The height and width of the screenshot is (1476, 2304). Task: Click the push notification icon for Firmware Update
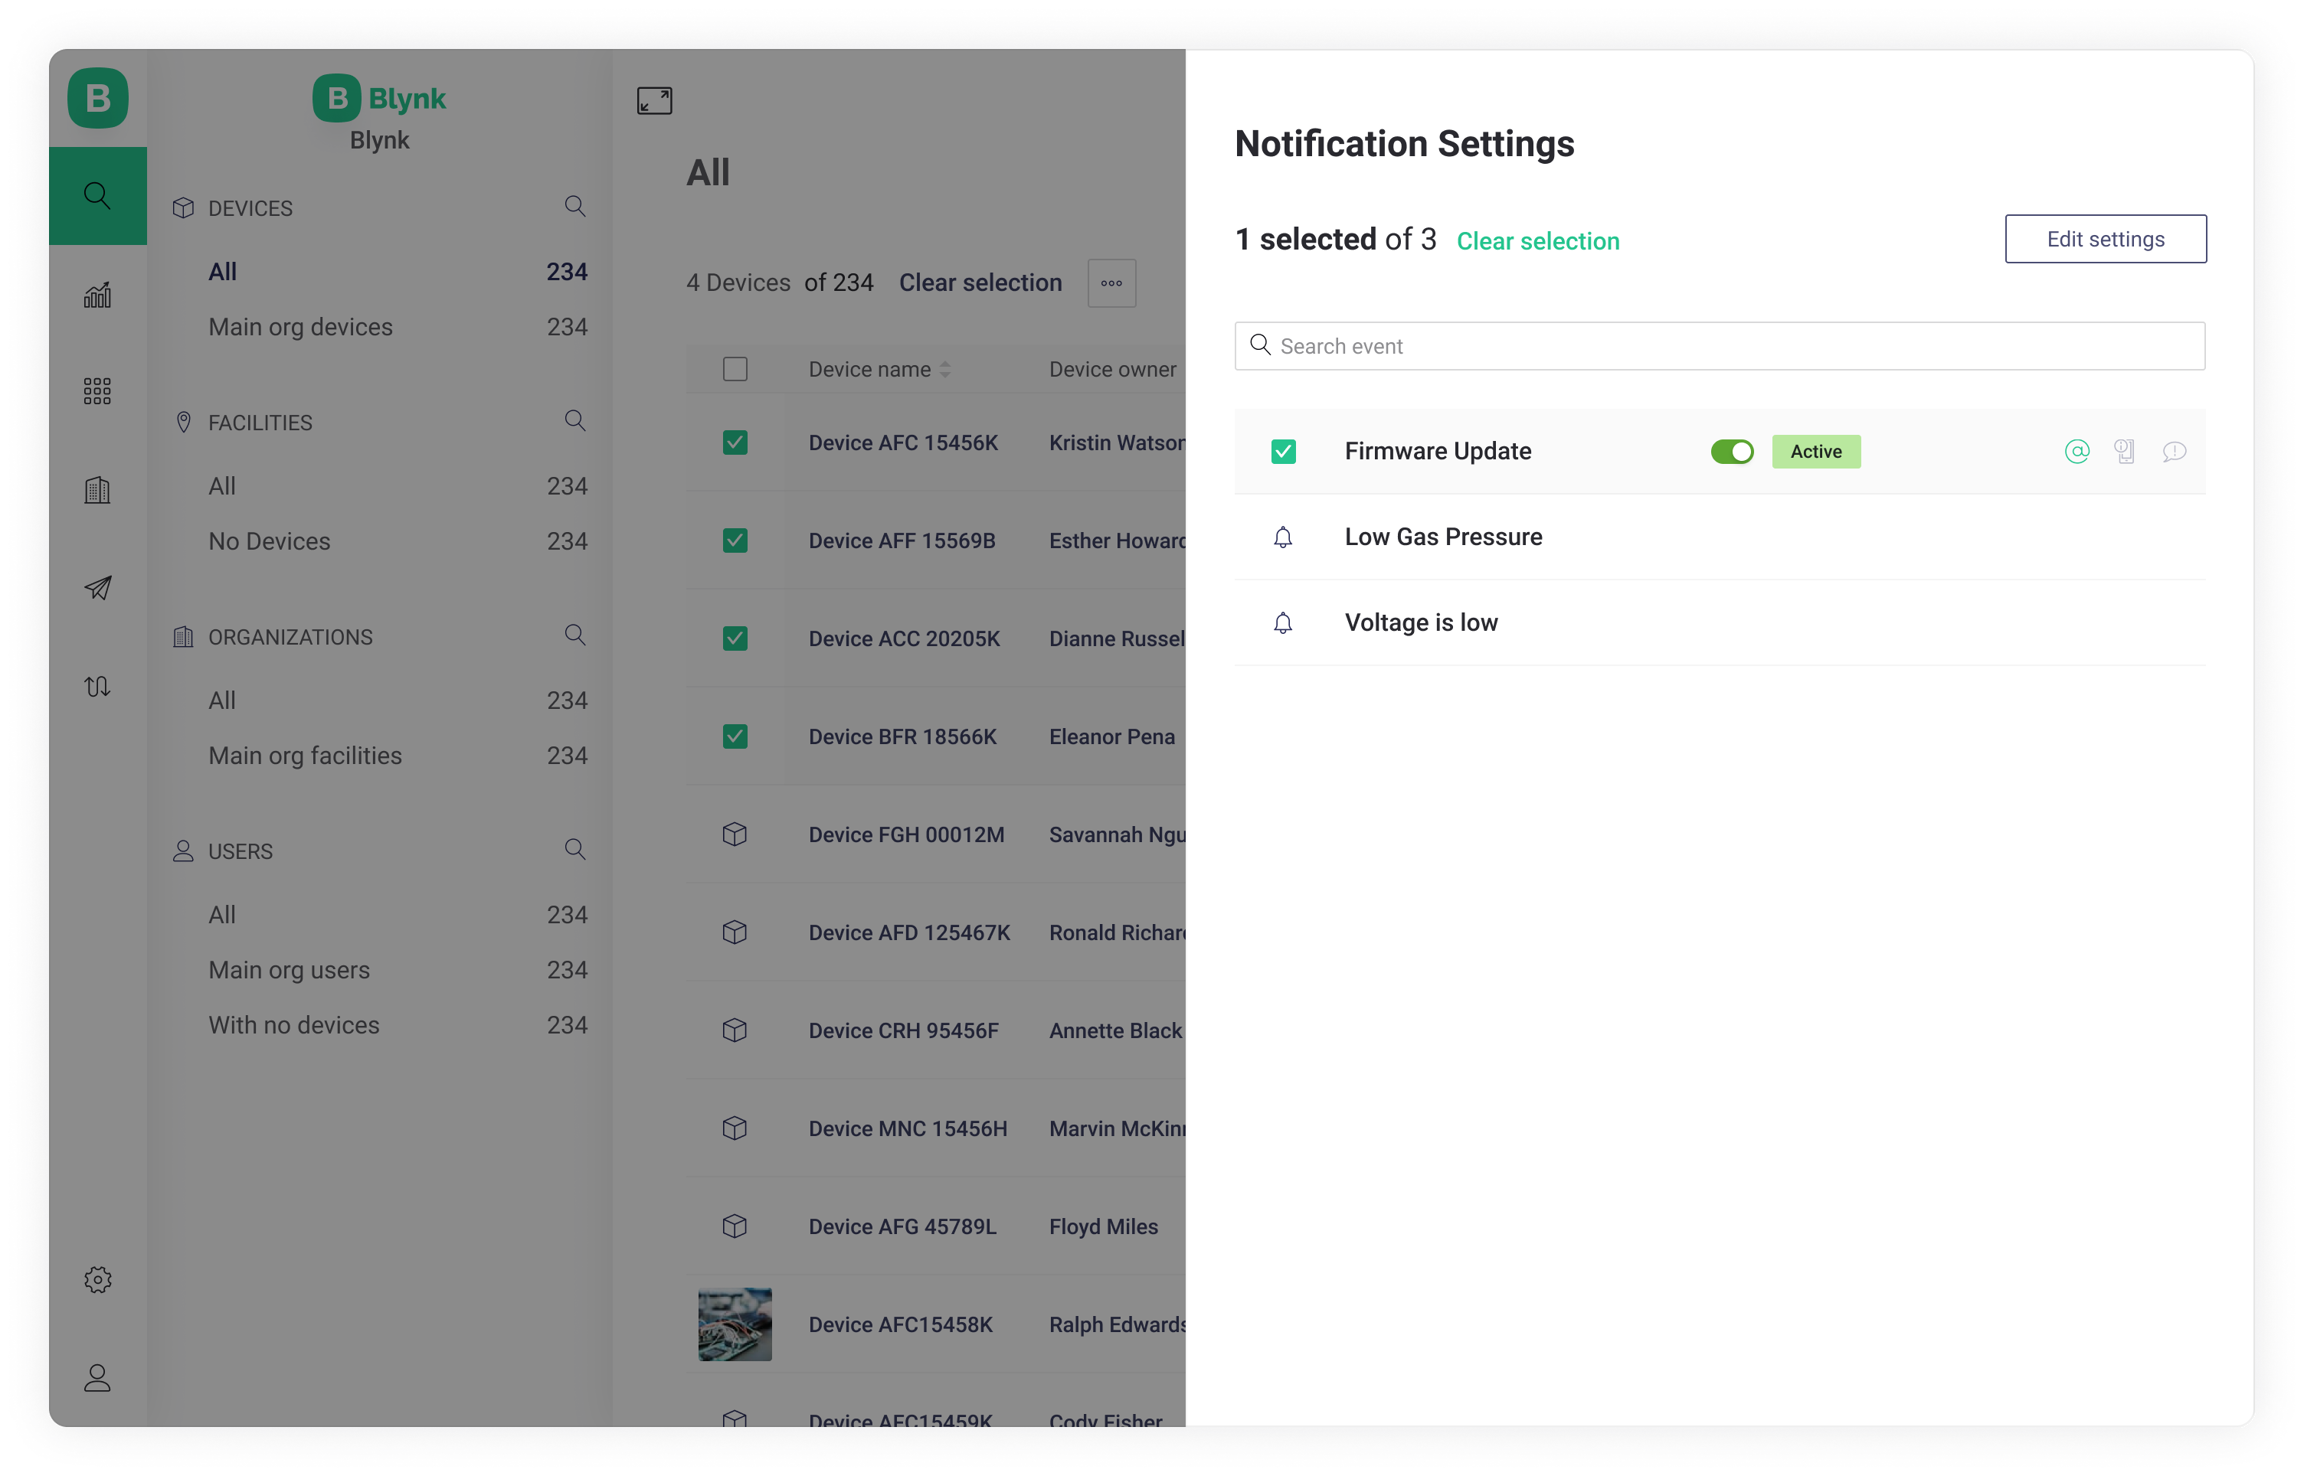[x=2124, y=451]
